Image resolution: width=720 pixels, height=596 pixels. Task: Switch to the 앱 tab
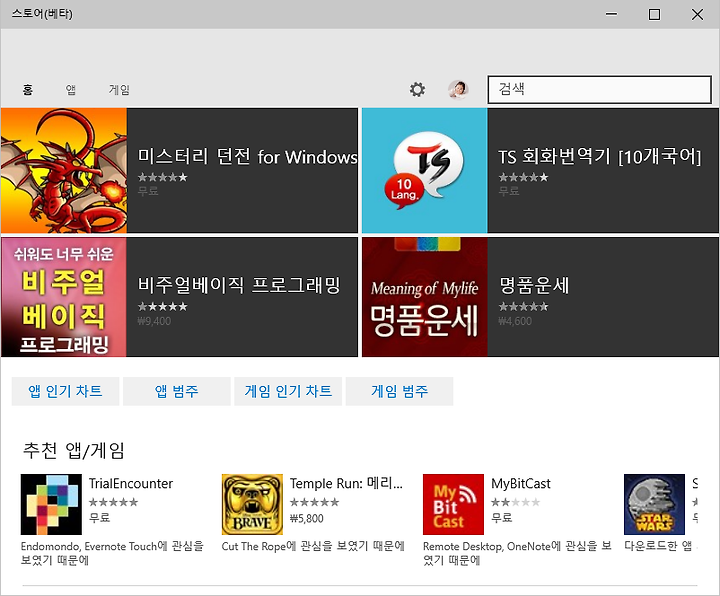[71, 90]
